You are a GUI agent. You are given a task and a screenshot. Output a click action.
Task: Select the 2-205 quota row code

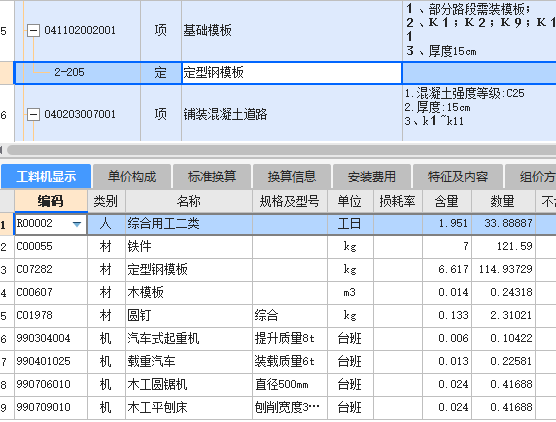coord(70,72)
